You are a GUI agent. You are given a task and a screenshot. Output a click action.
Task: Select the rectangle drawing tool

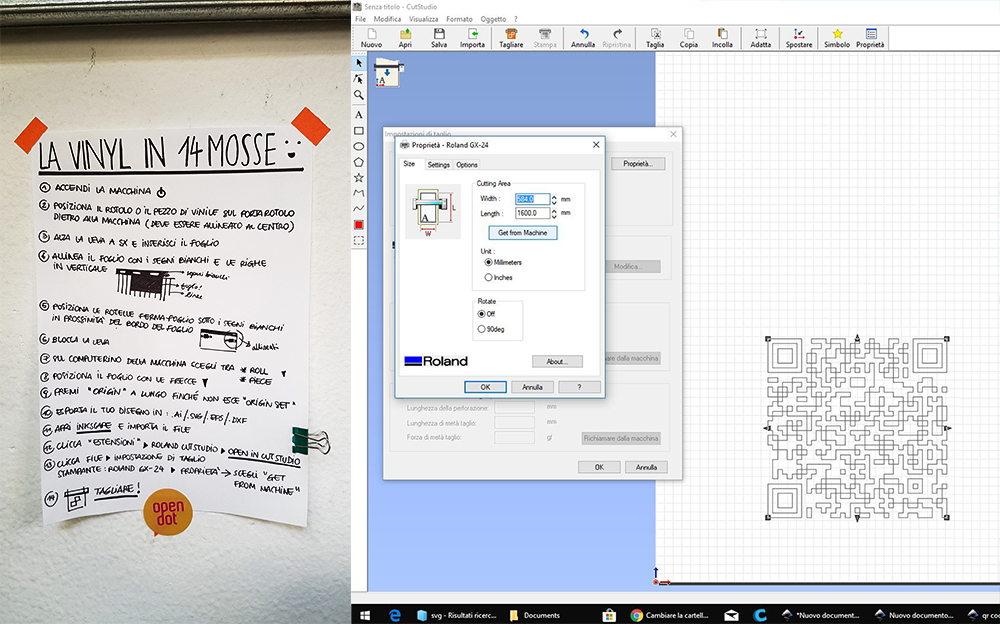coord(359,131)
